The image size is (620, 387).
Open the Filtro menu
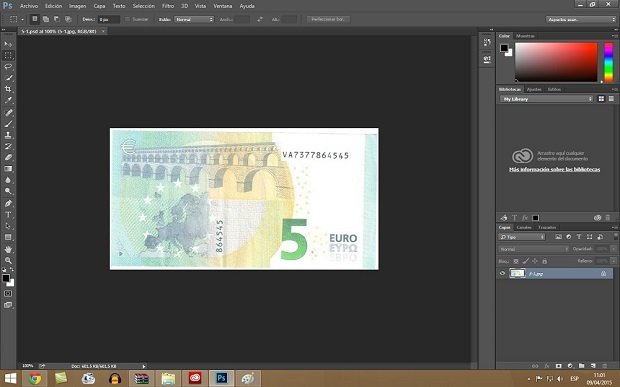168,6
